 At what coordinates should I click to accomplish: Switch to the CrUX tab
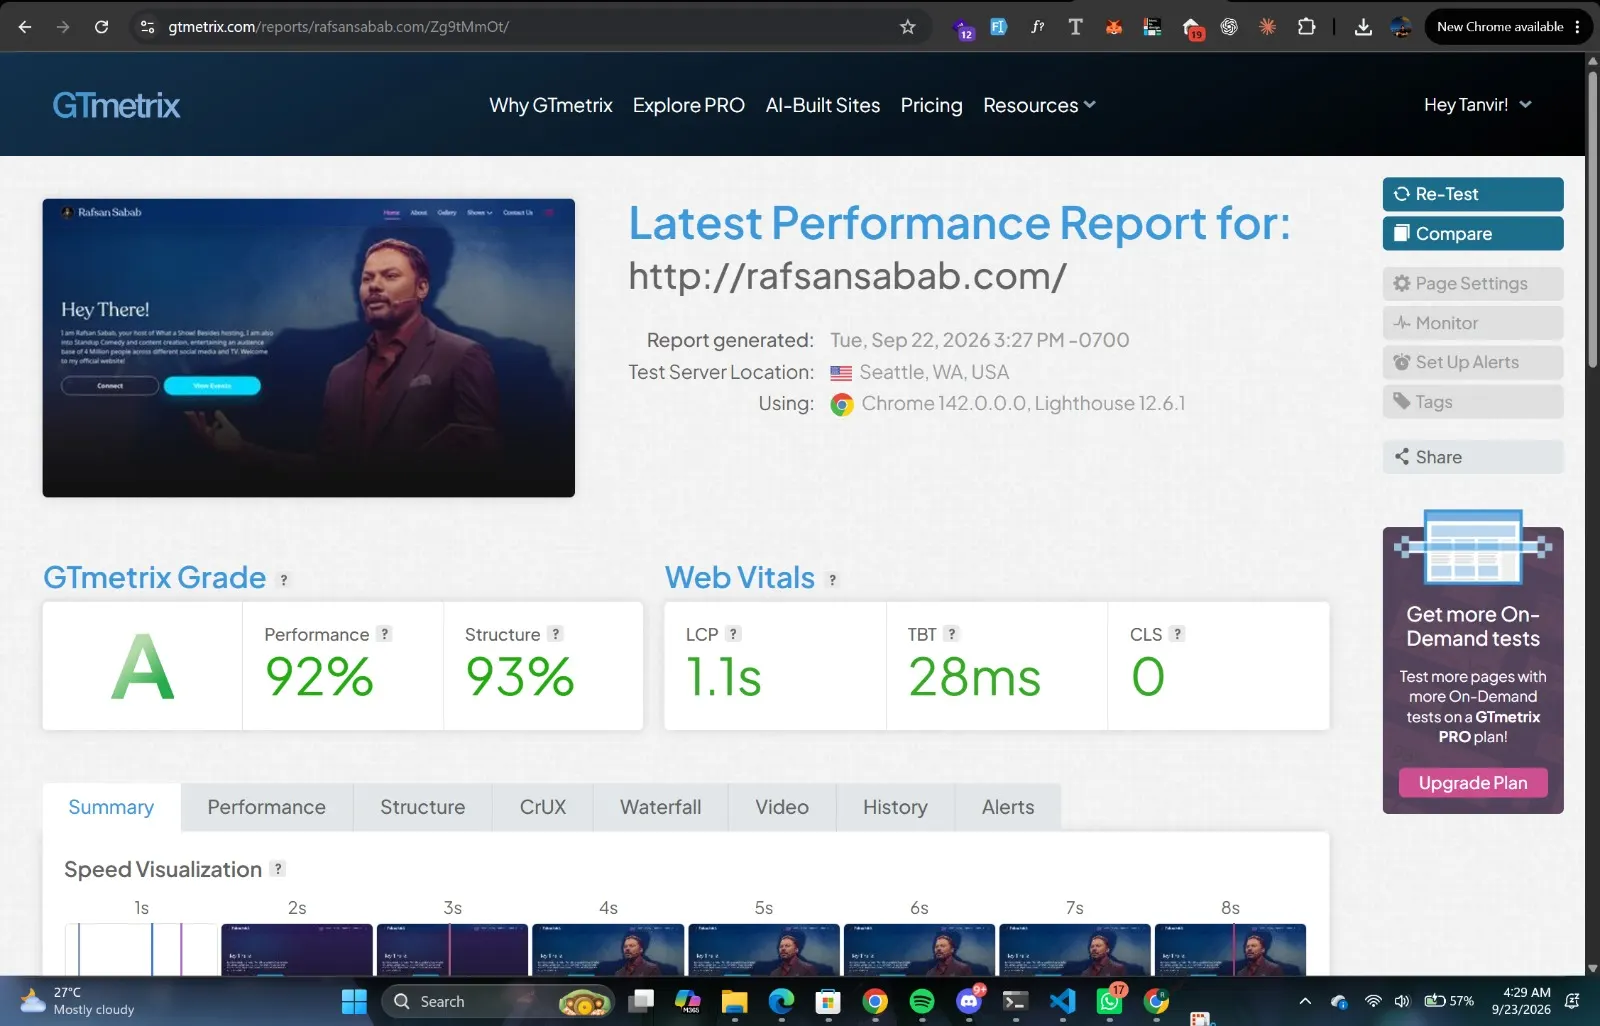coord(543,807)
